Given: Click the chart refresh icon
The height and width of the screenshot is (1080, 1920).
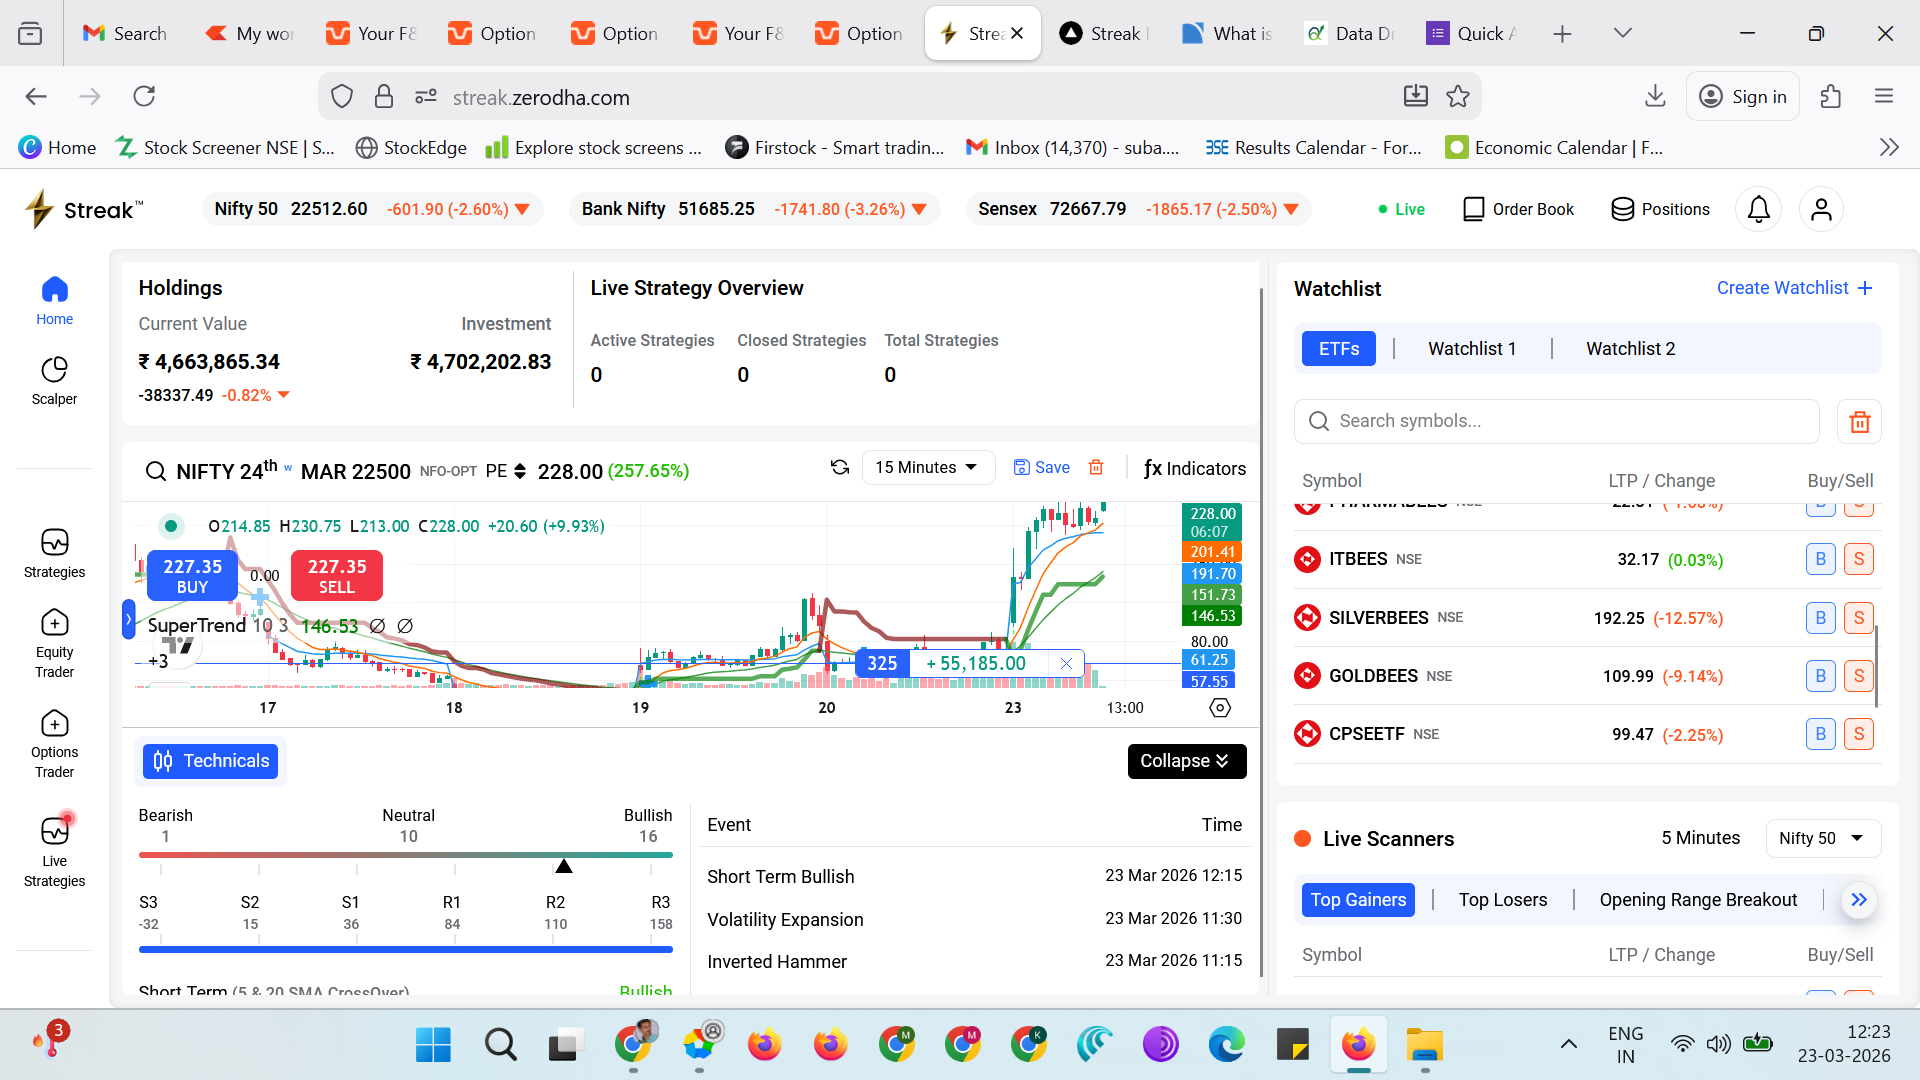Looking at the screenshot, I should pos(840,468).
